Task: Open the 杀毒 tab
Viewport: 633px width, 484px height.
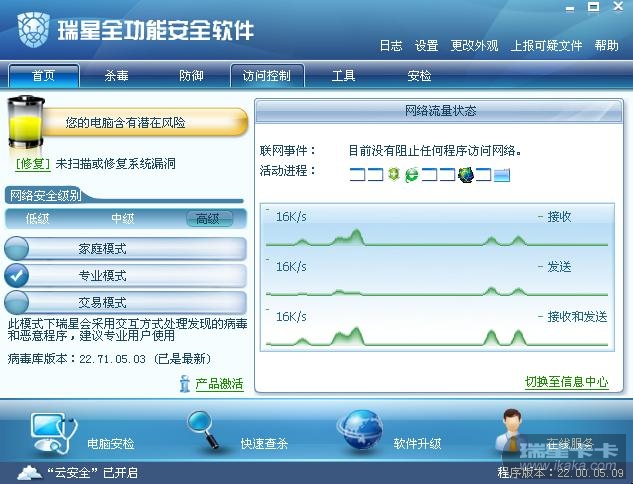Action: (116, 75)
